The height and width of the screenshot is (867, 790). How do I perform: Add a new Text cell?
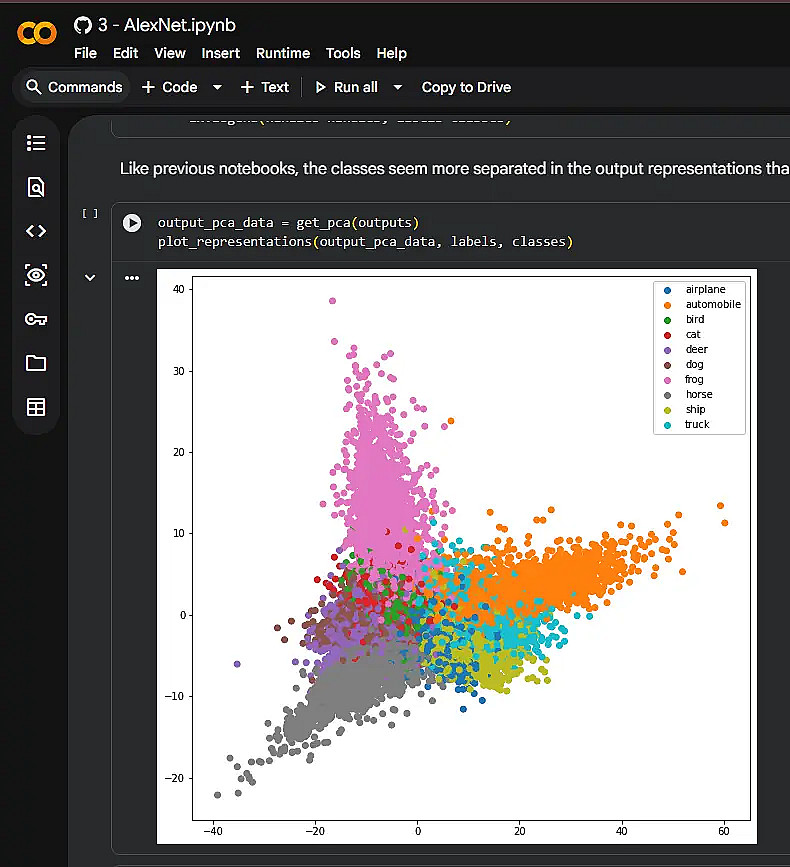pyautogui.click(x=265, y=87)
